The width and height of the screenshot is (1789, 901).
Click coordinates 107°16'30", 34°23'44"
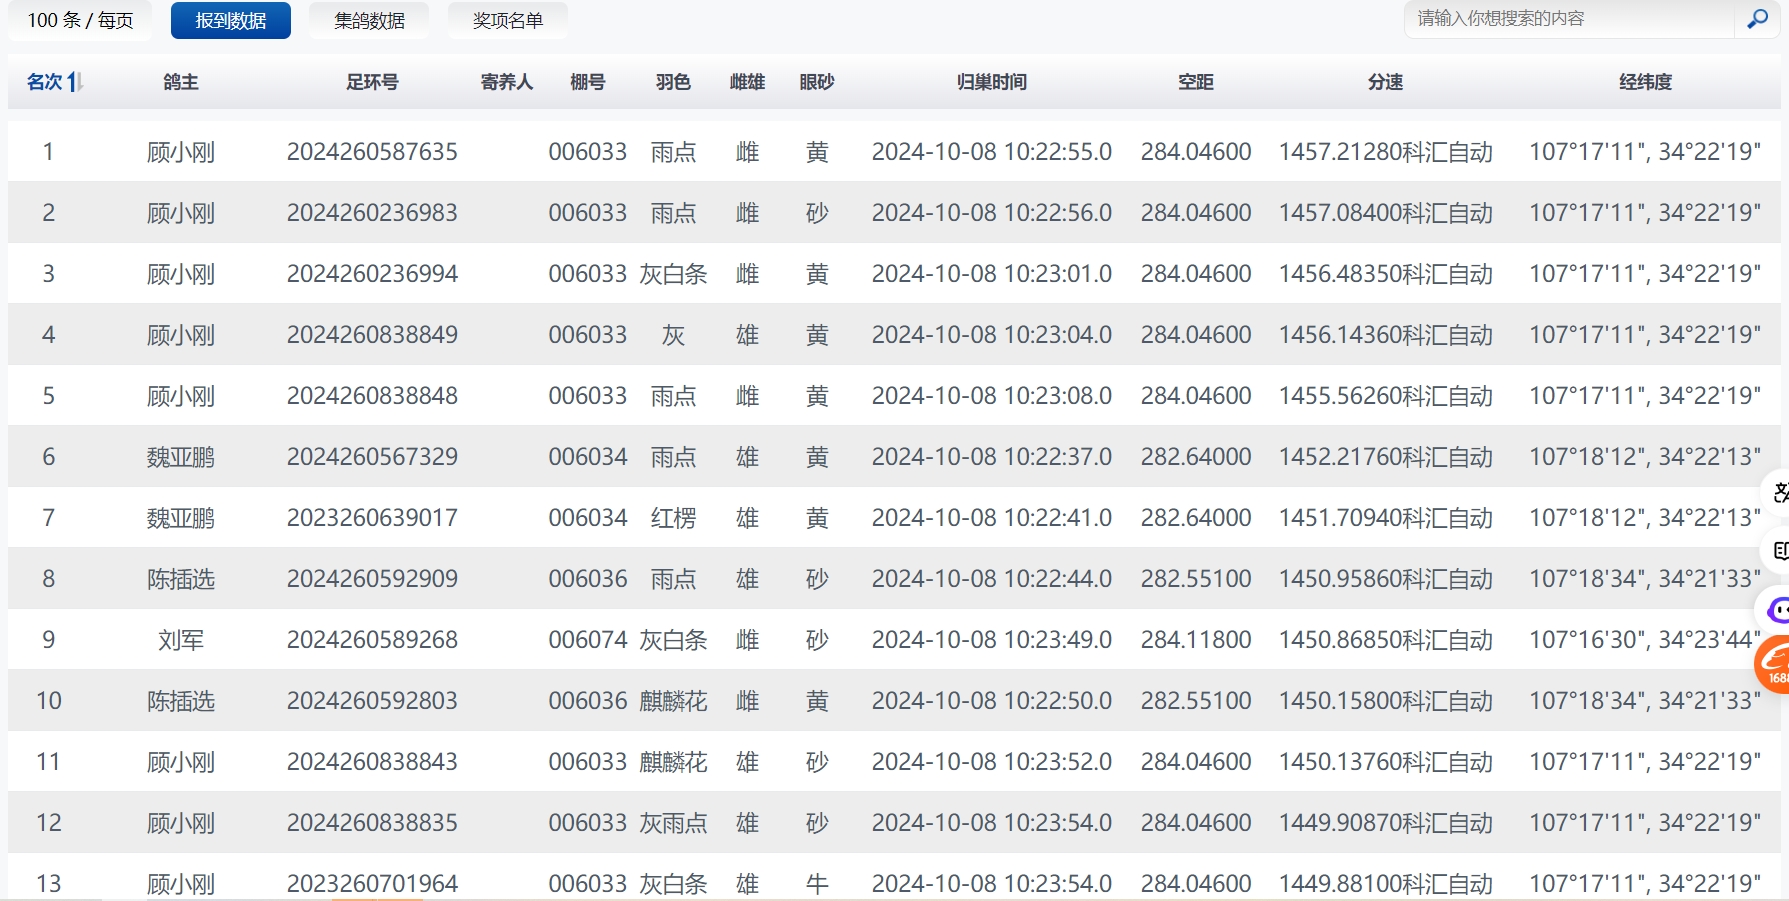1645,640
